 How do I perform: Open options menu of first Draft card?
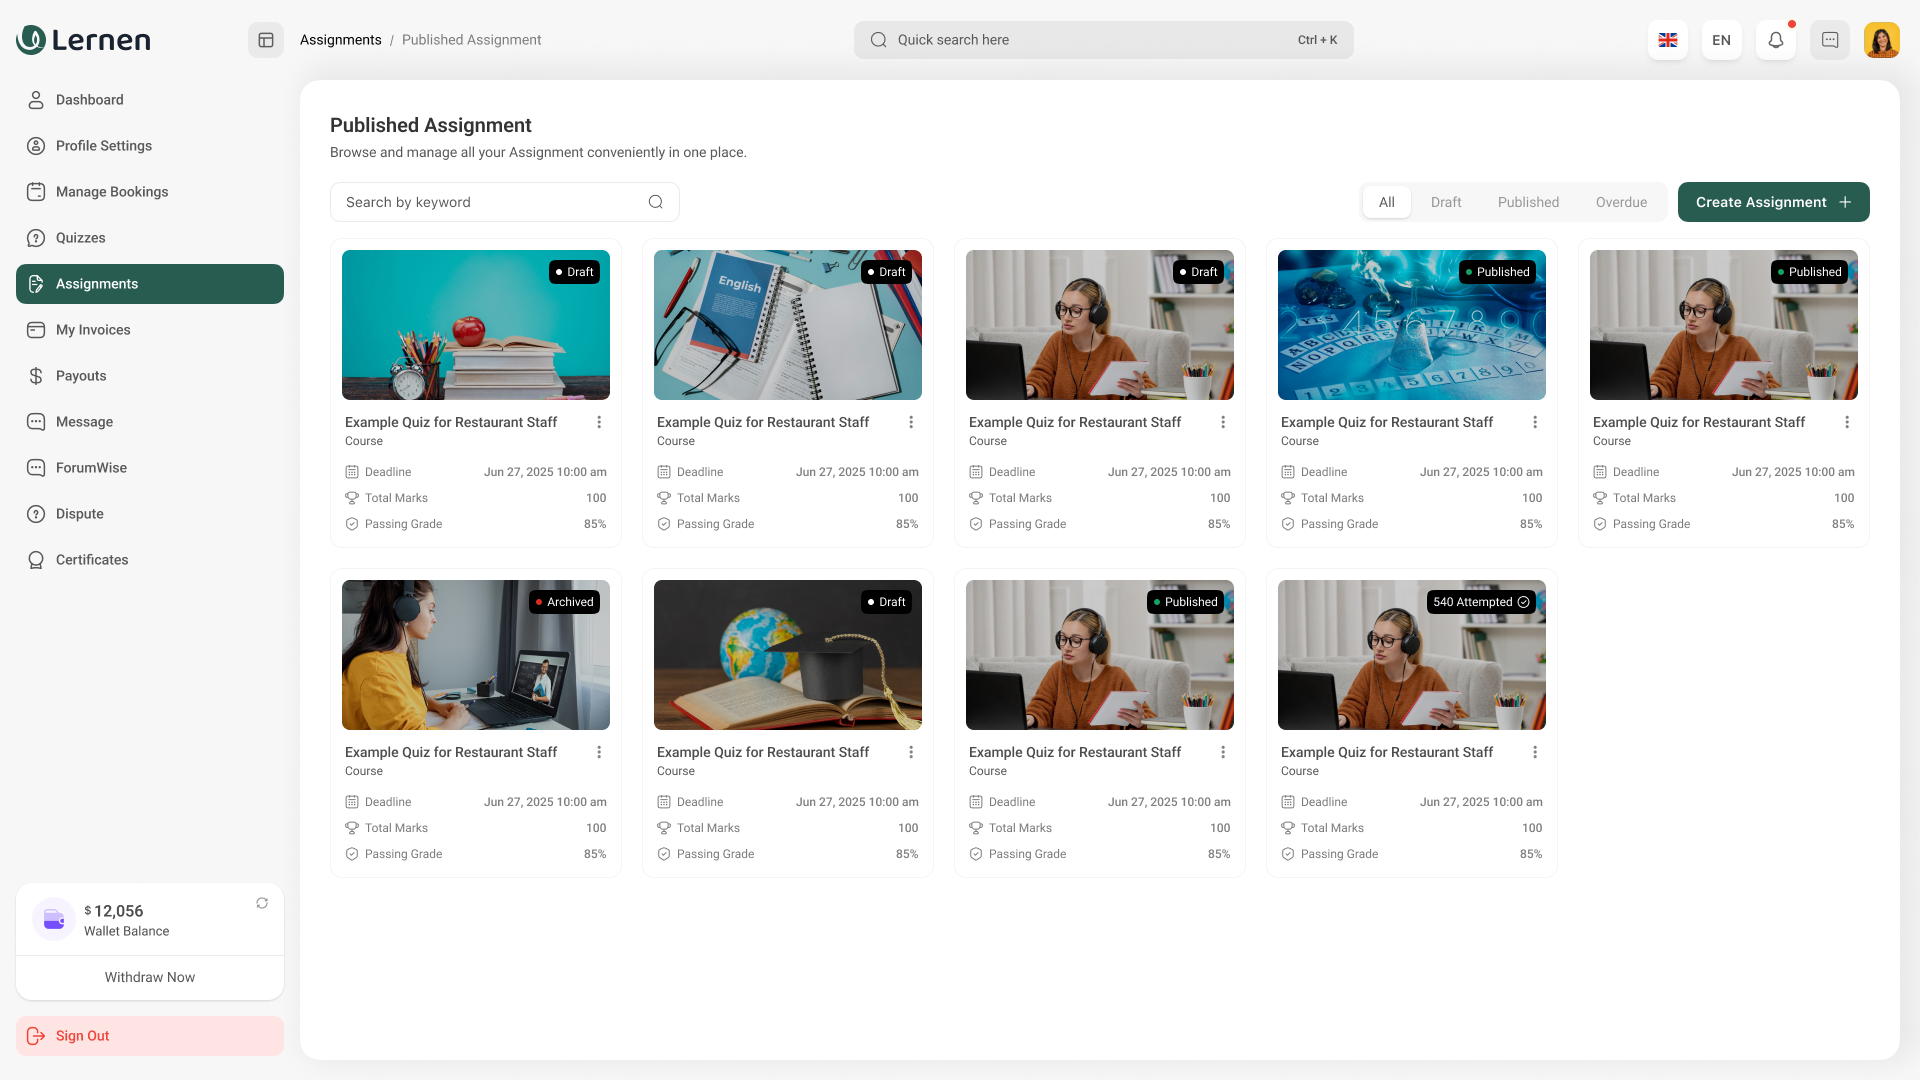coord(599,422)
